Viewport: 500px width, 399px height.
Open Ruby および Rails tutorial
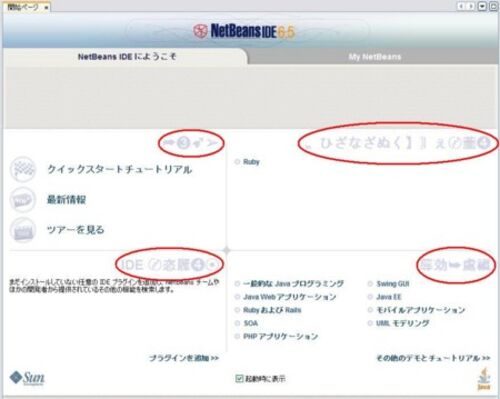272,310
